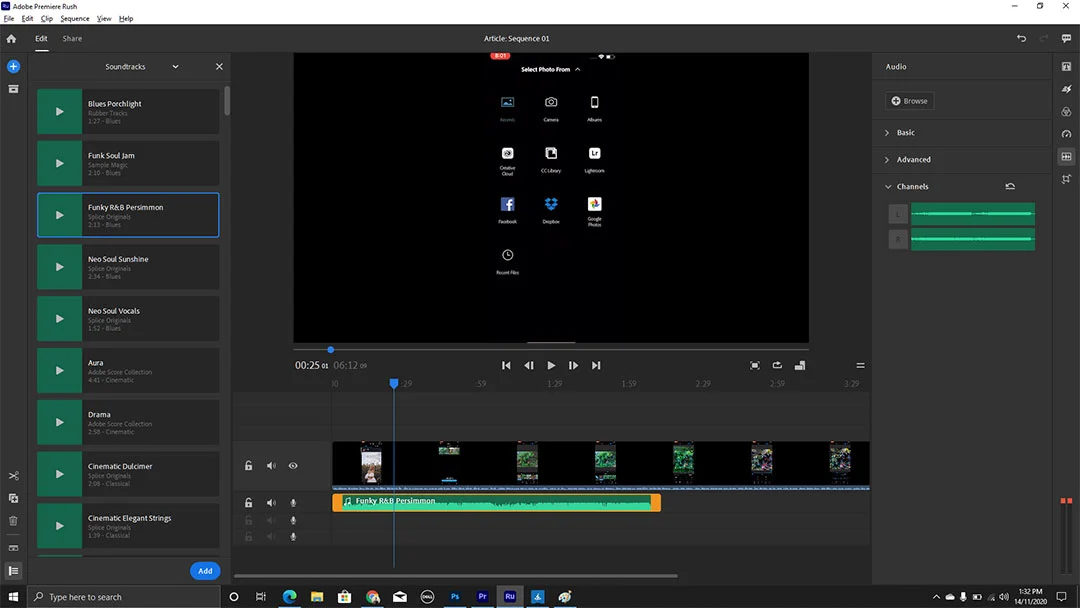This screenshot has height=608, width=1080.
Task: Arm voiceover microphone on first audio track
Action: click(x=293, y=503)
